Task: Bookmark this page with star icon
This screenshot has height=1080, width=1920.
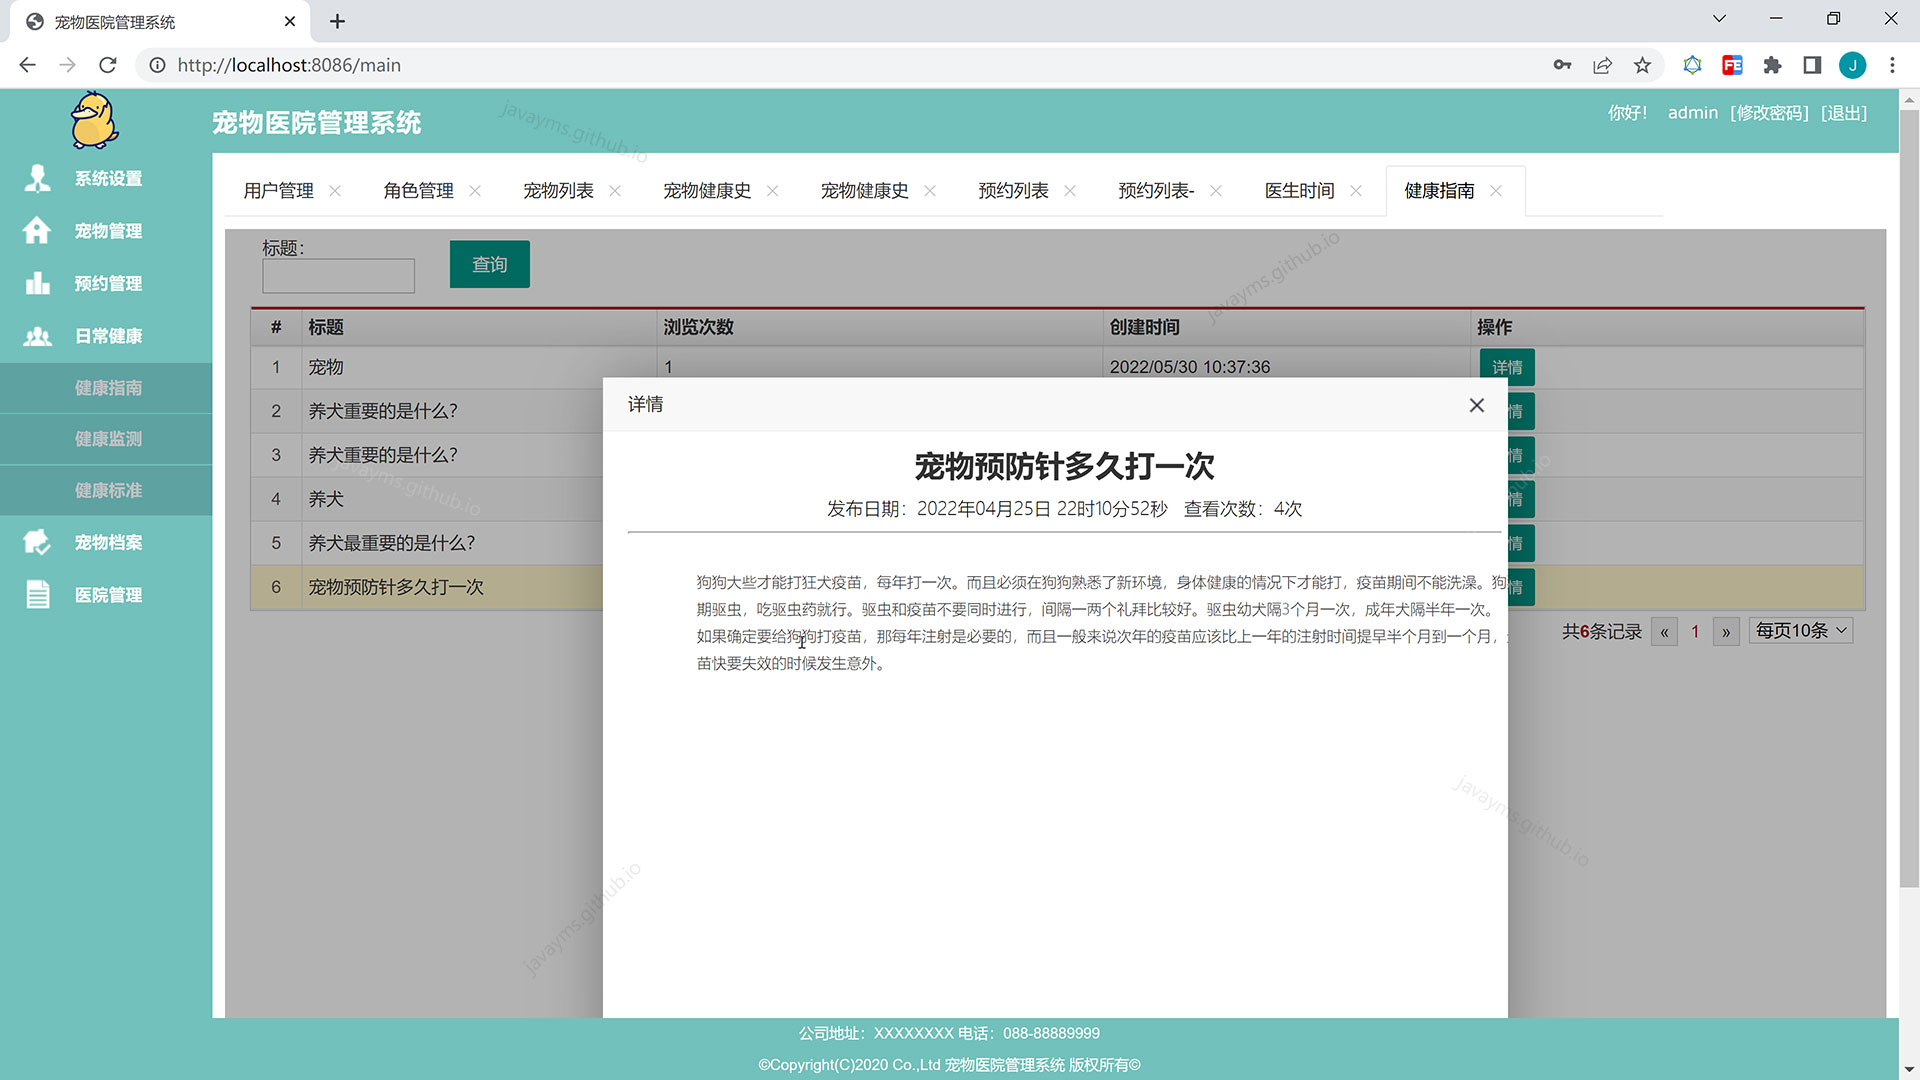Action: pos(1642,65)
